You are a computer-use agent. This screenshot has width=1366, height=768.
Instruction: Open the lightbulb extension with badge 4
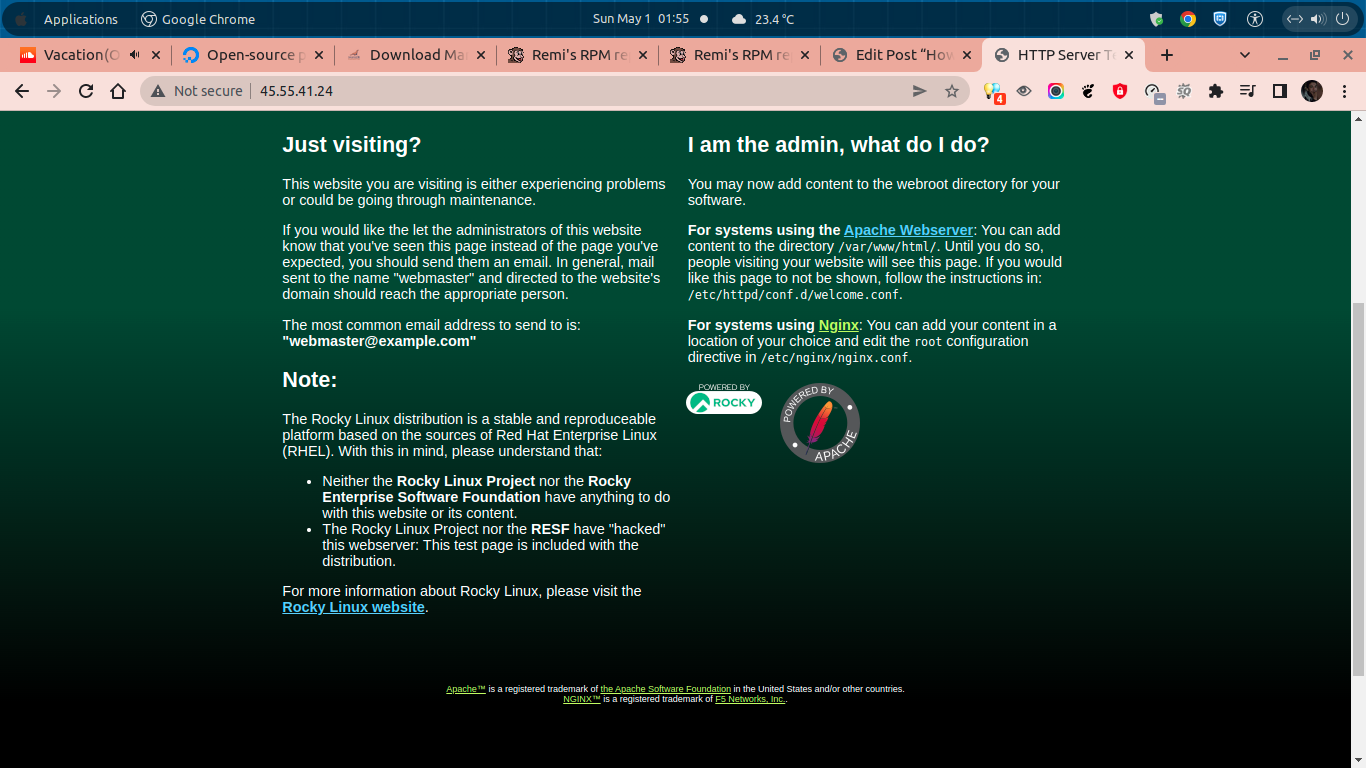993,92
